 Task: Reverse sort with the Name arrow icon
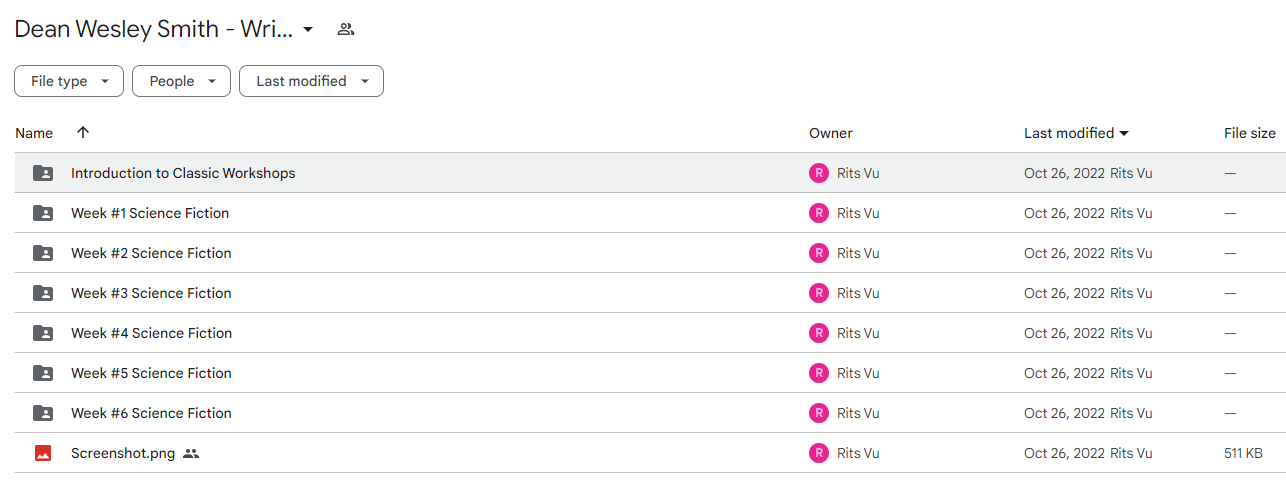coord(83,132)
